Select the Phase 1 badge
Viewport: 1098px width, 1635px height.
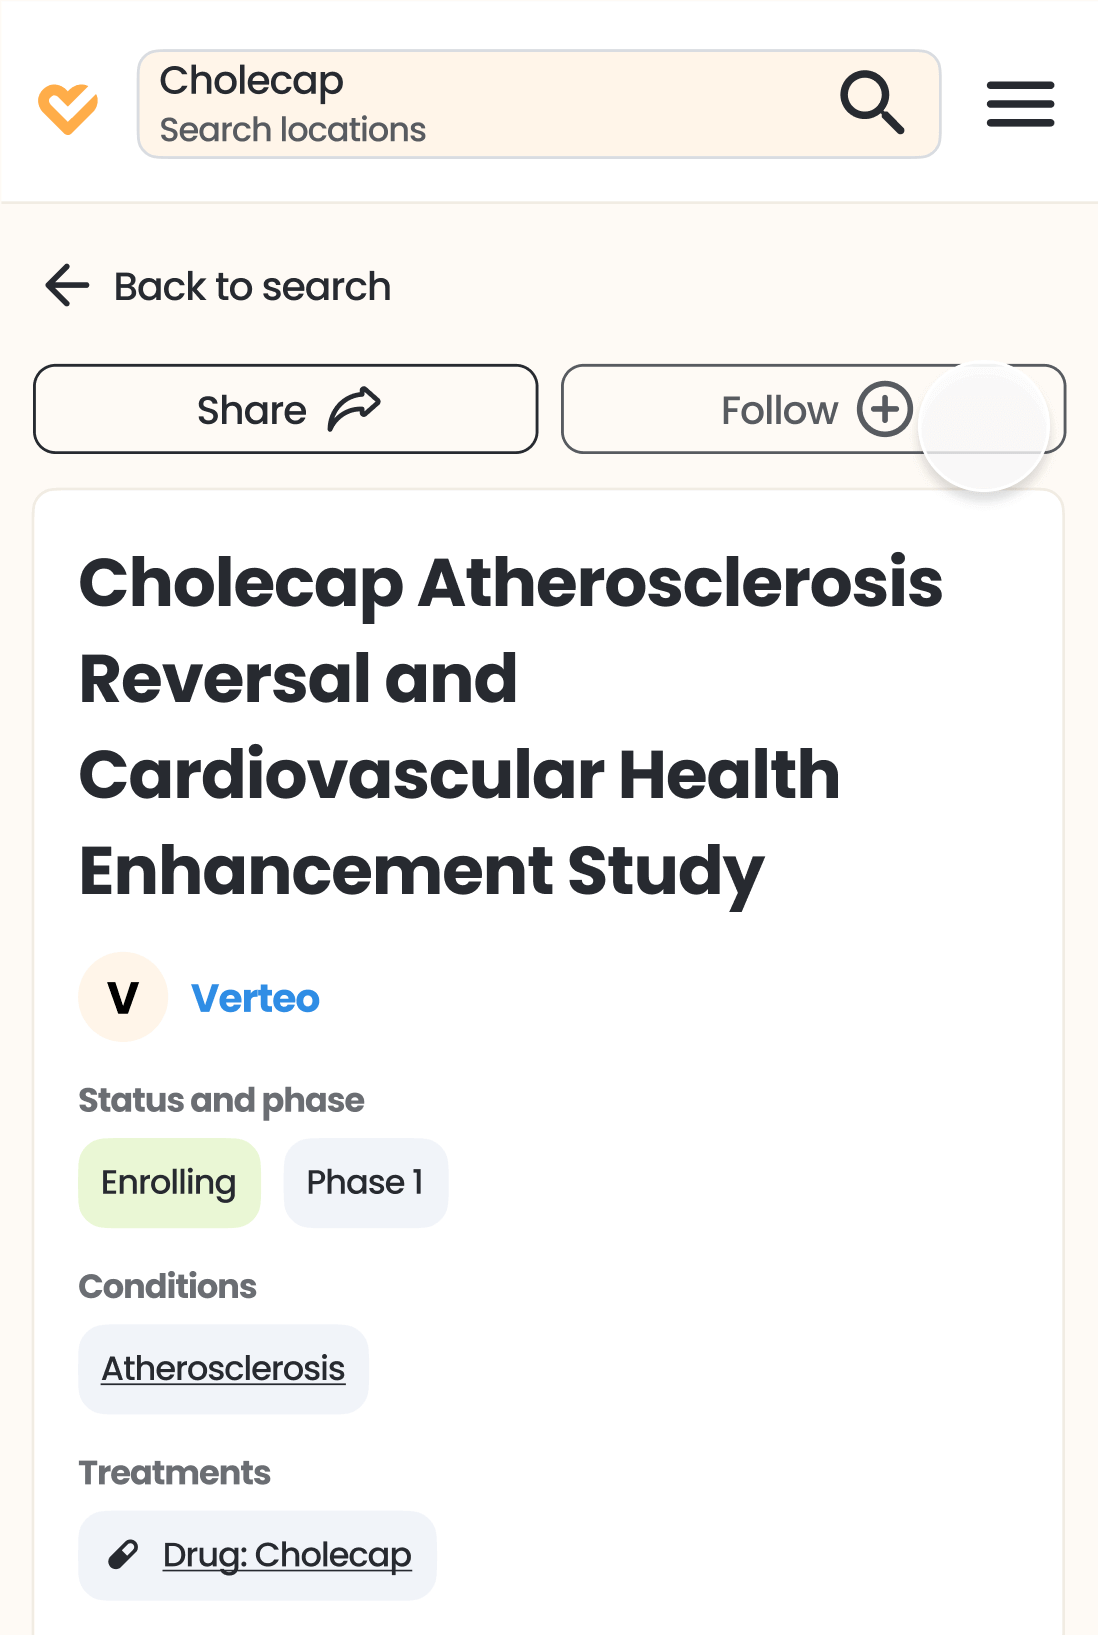coord(365,1183)
